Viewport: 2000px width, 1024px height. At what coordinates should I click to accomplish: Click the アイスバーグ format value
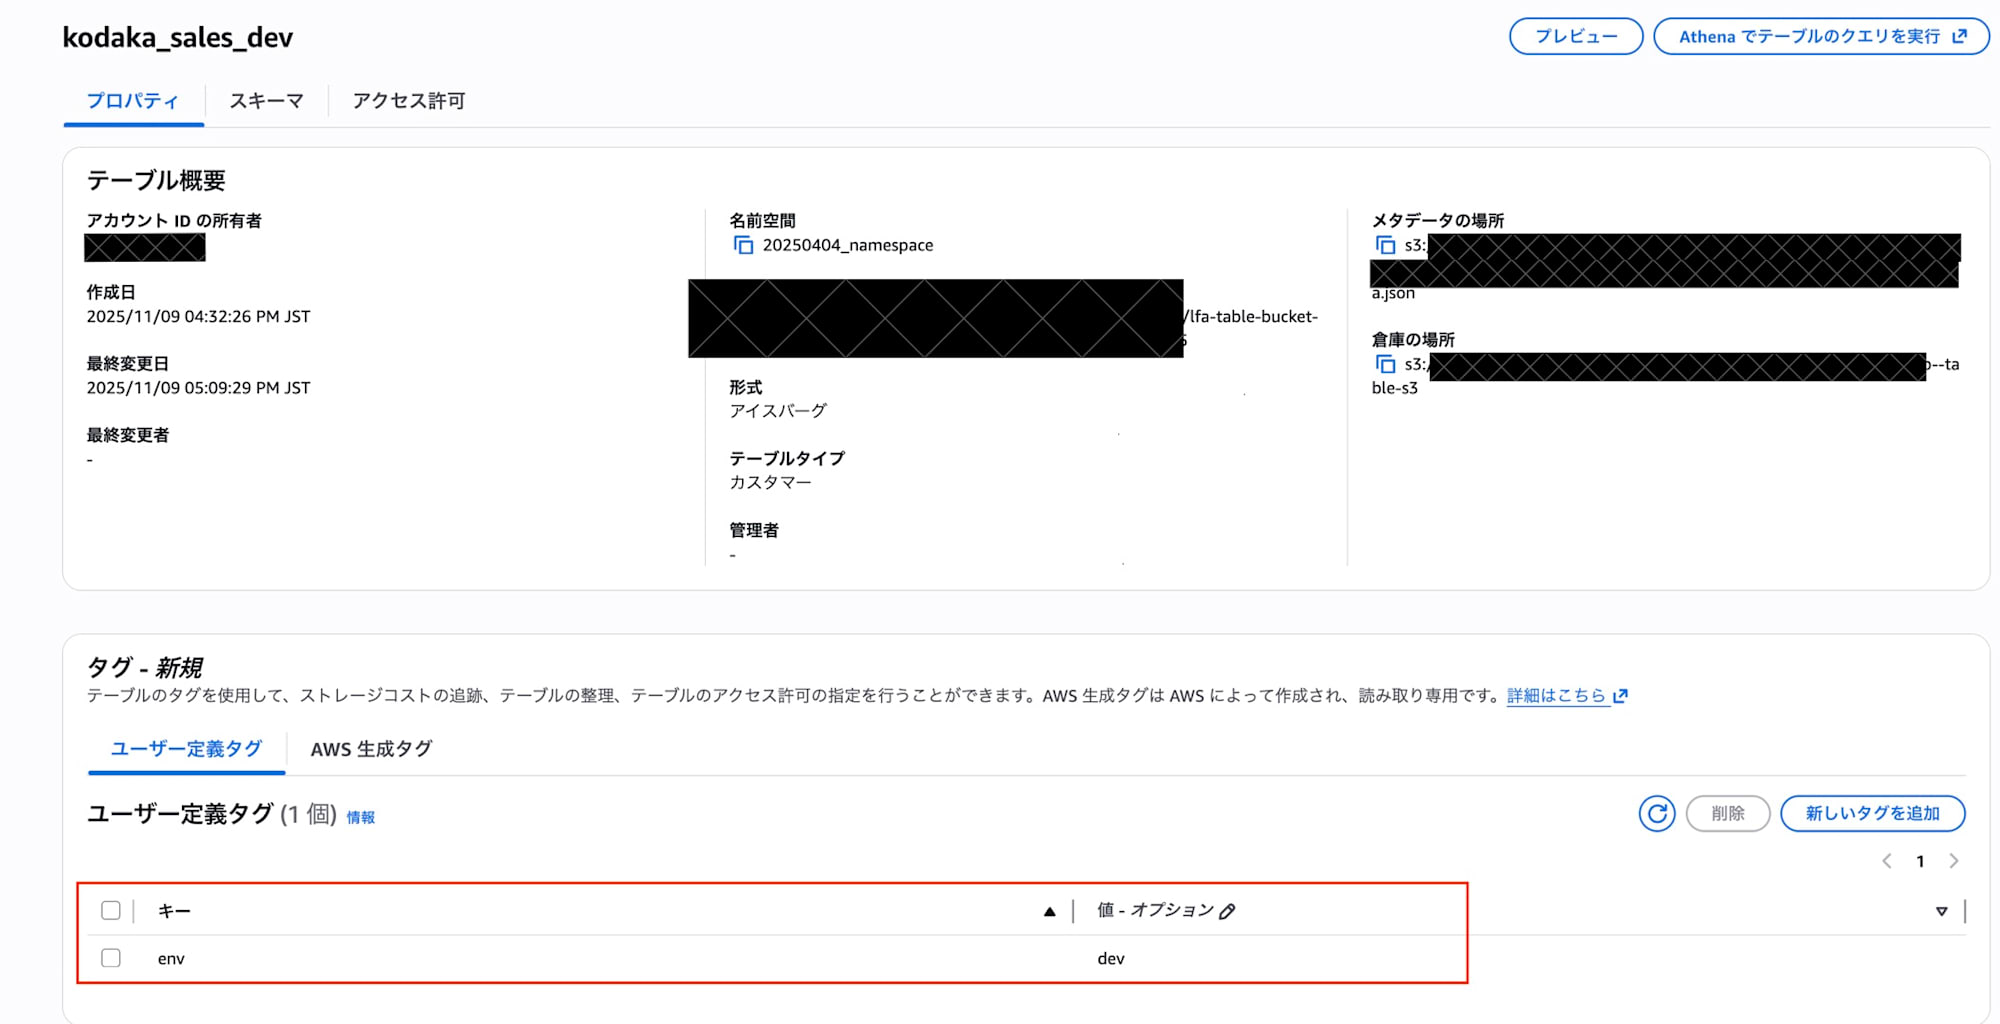tap(778, 411)
